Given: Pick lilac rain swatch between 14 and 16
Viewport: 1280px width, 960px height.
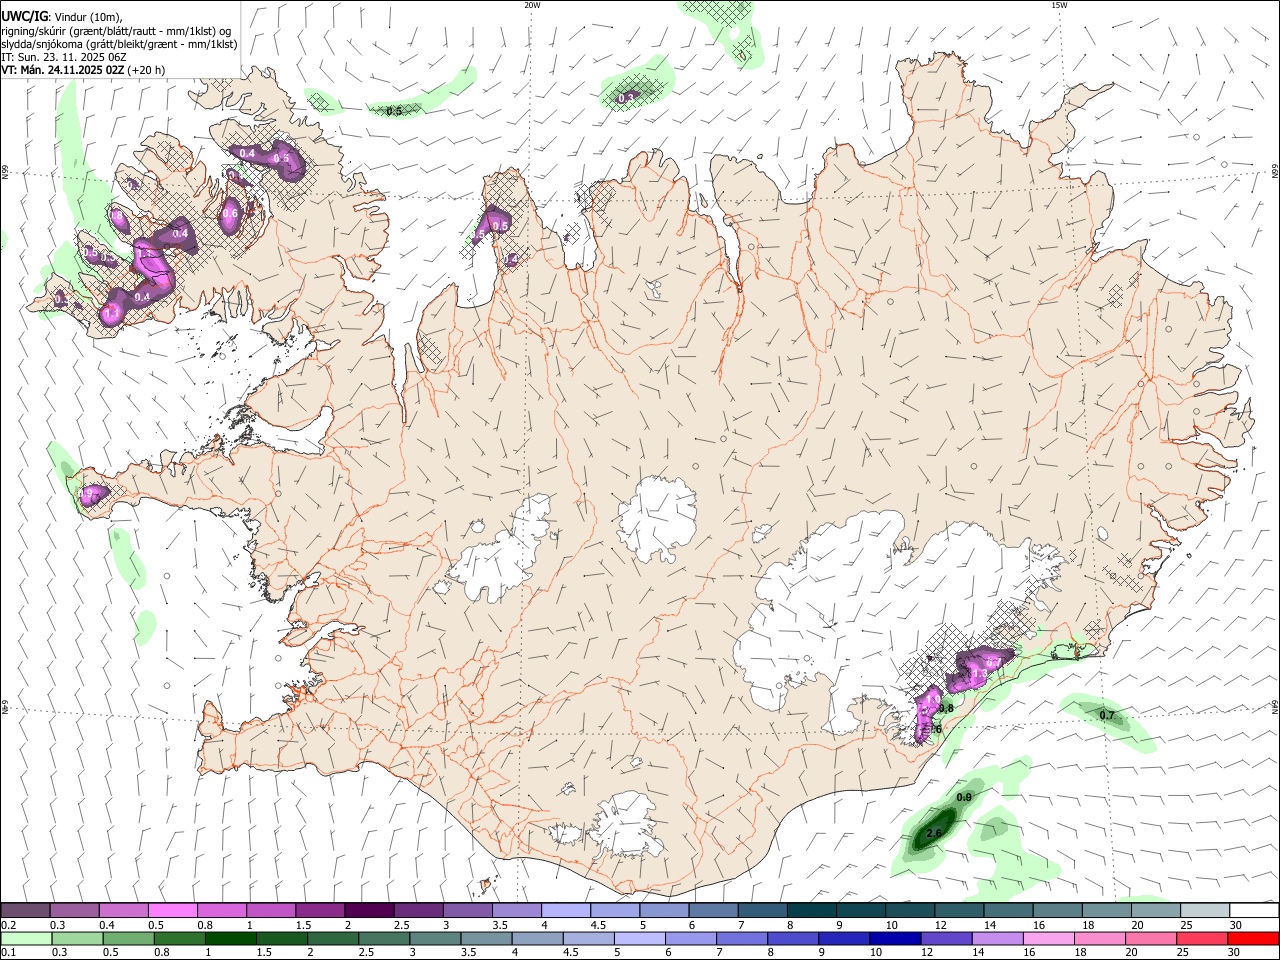Looking at the screenshot, I should pyautogui.click(x=997, y=938).
